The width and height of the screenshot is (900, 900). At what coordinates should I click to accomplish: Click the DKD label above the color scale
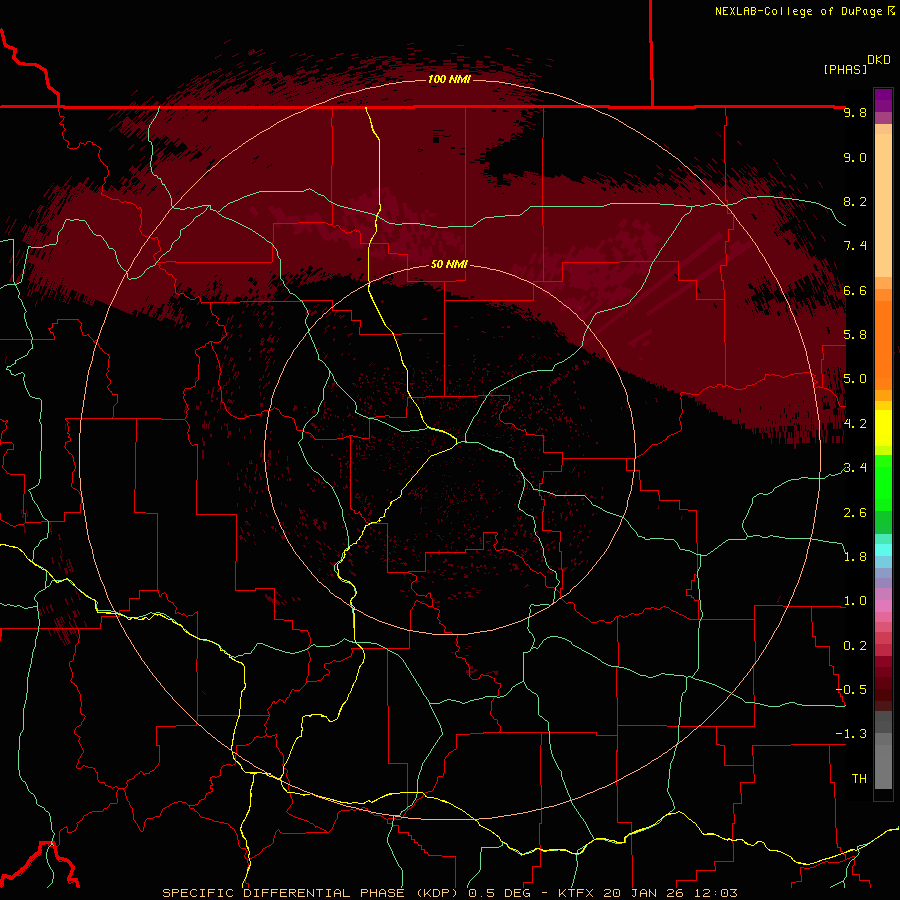coord(879,60)
